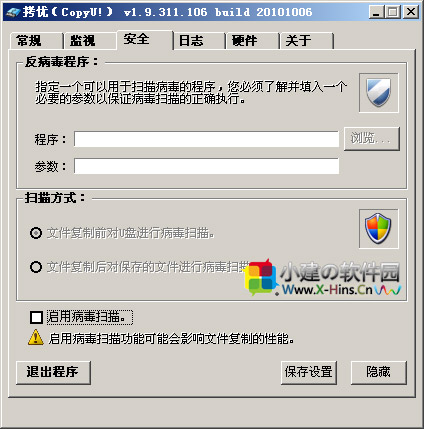Select radio 文件复制前对U盘进行病毒扫描
The image size is (424, 429).
(36, 233)
